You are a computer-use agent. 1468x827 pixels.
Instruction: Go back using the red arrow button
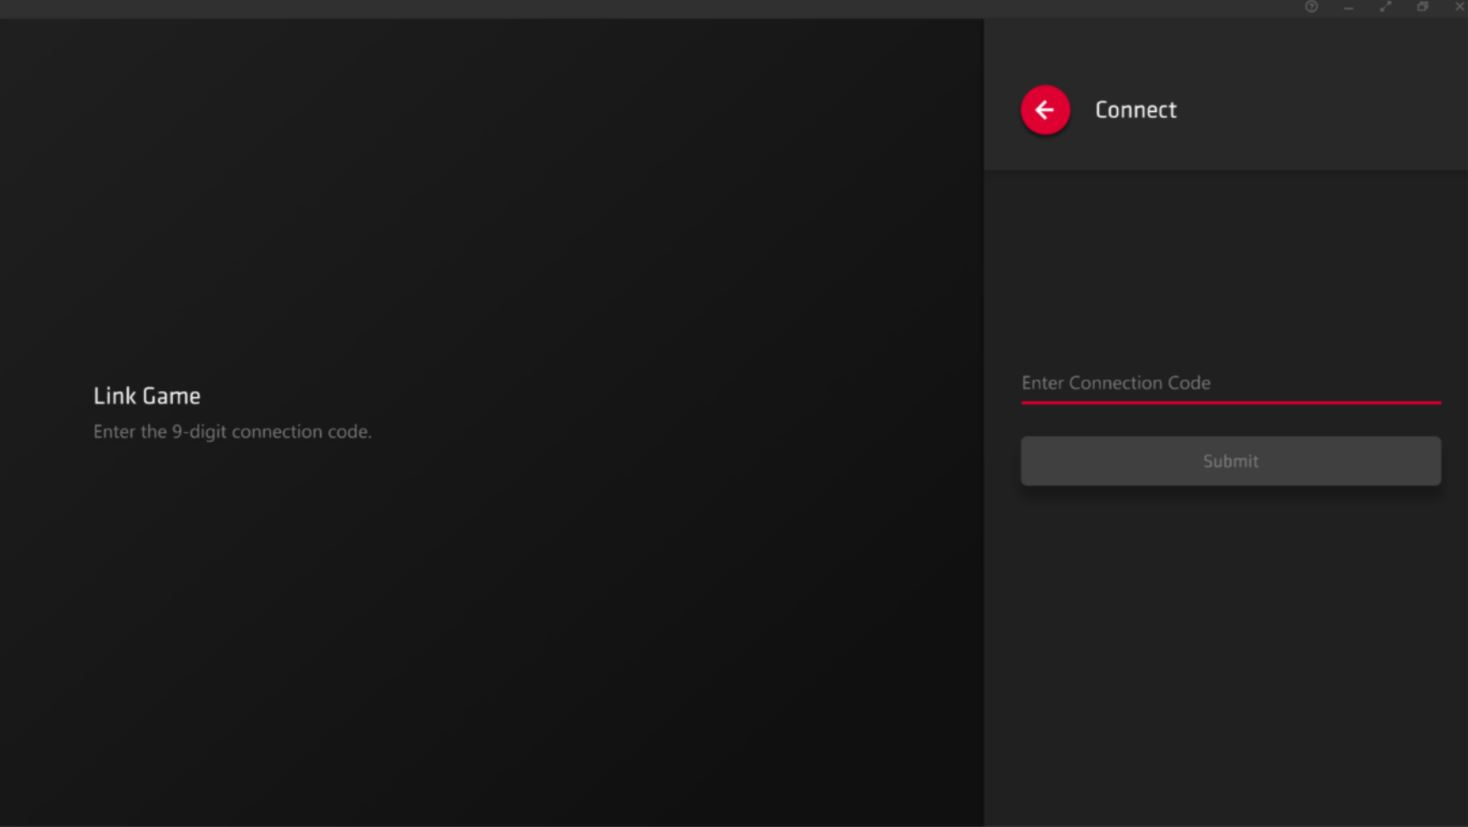pos(1045,110)
